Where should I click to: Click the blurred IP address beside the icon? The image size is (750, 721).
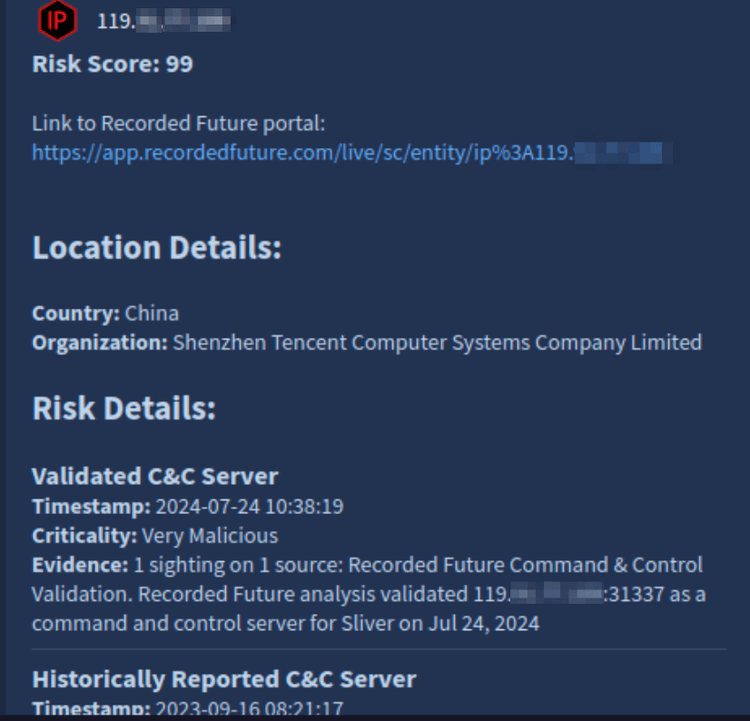click(x=164, y=20)
